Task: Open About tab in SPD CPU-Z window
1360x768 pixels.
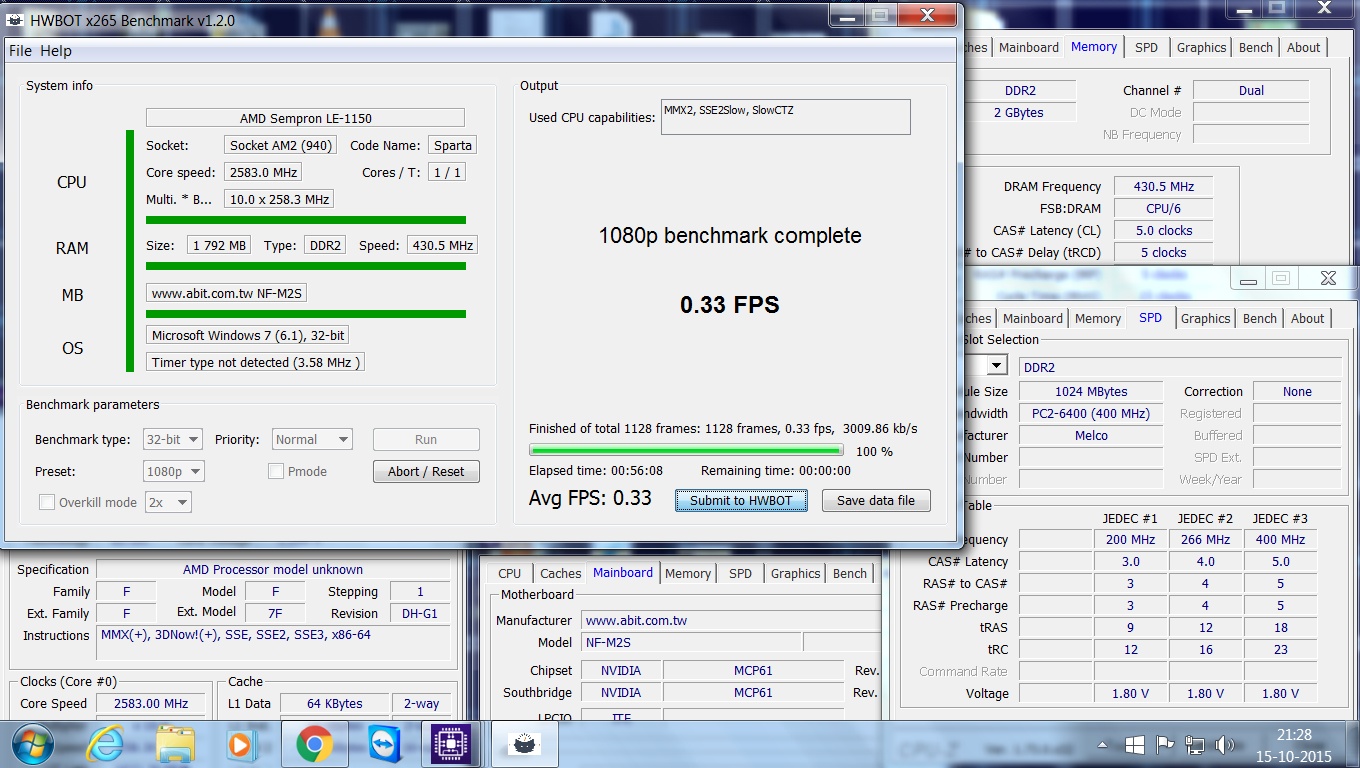Action: tap(1308, 318)
